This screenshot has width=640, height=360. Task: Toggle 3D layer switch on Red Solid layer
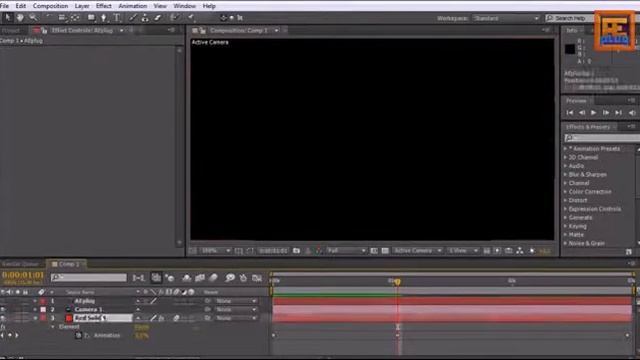coord(191,318)
